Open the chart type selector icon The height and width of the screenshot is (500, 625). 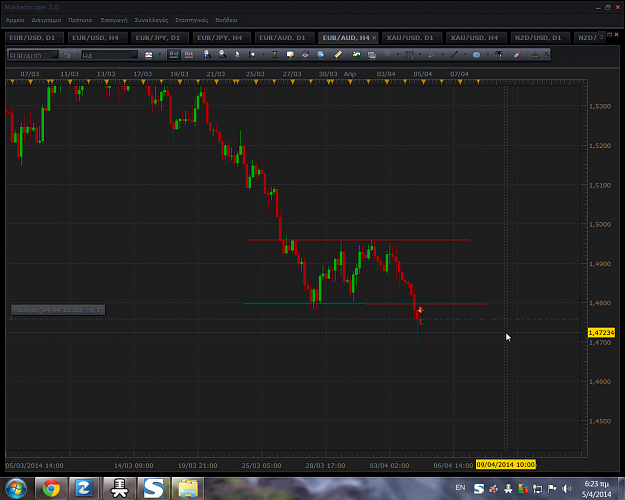(148, 55)
